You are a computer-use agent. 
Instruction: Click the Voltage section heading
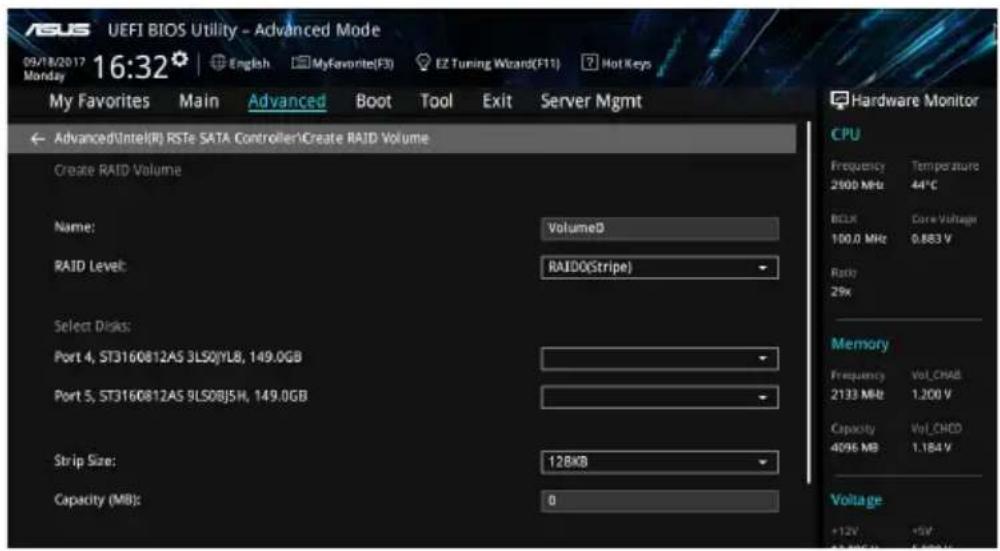856,500
